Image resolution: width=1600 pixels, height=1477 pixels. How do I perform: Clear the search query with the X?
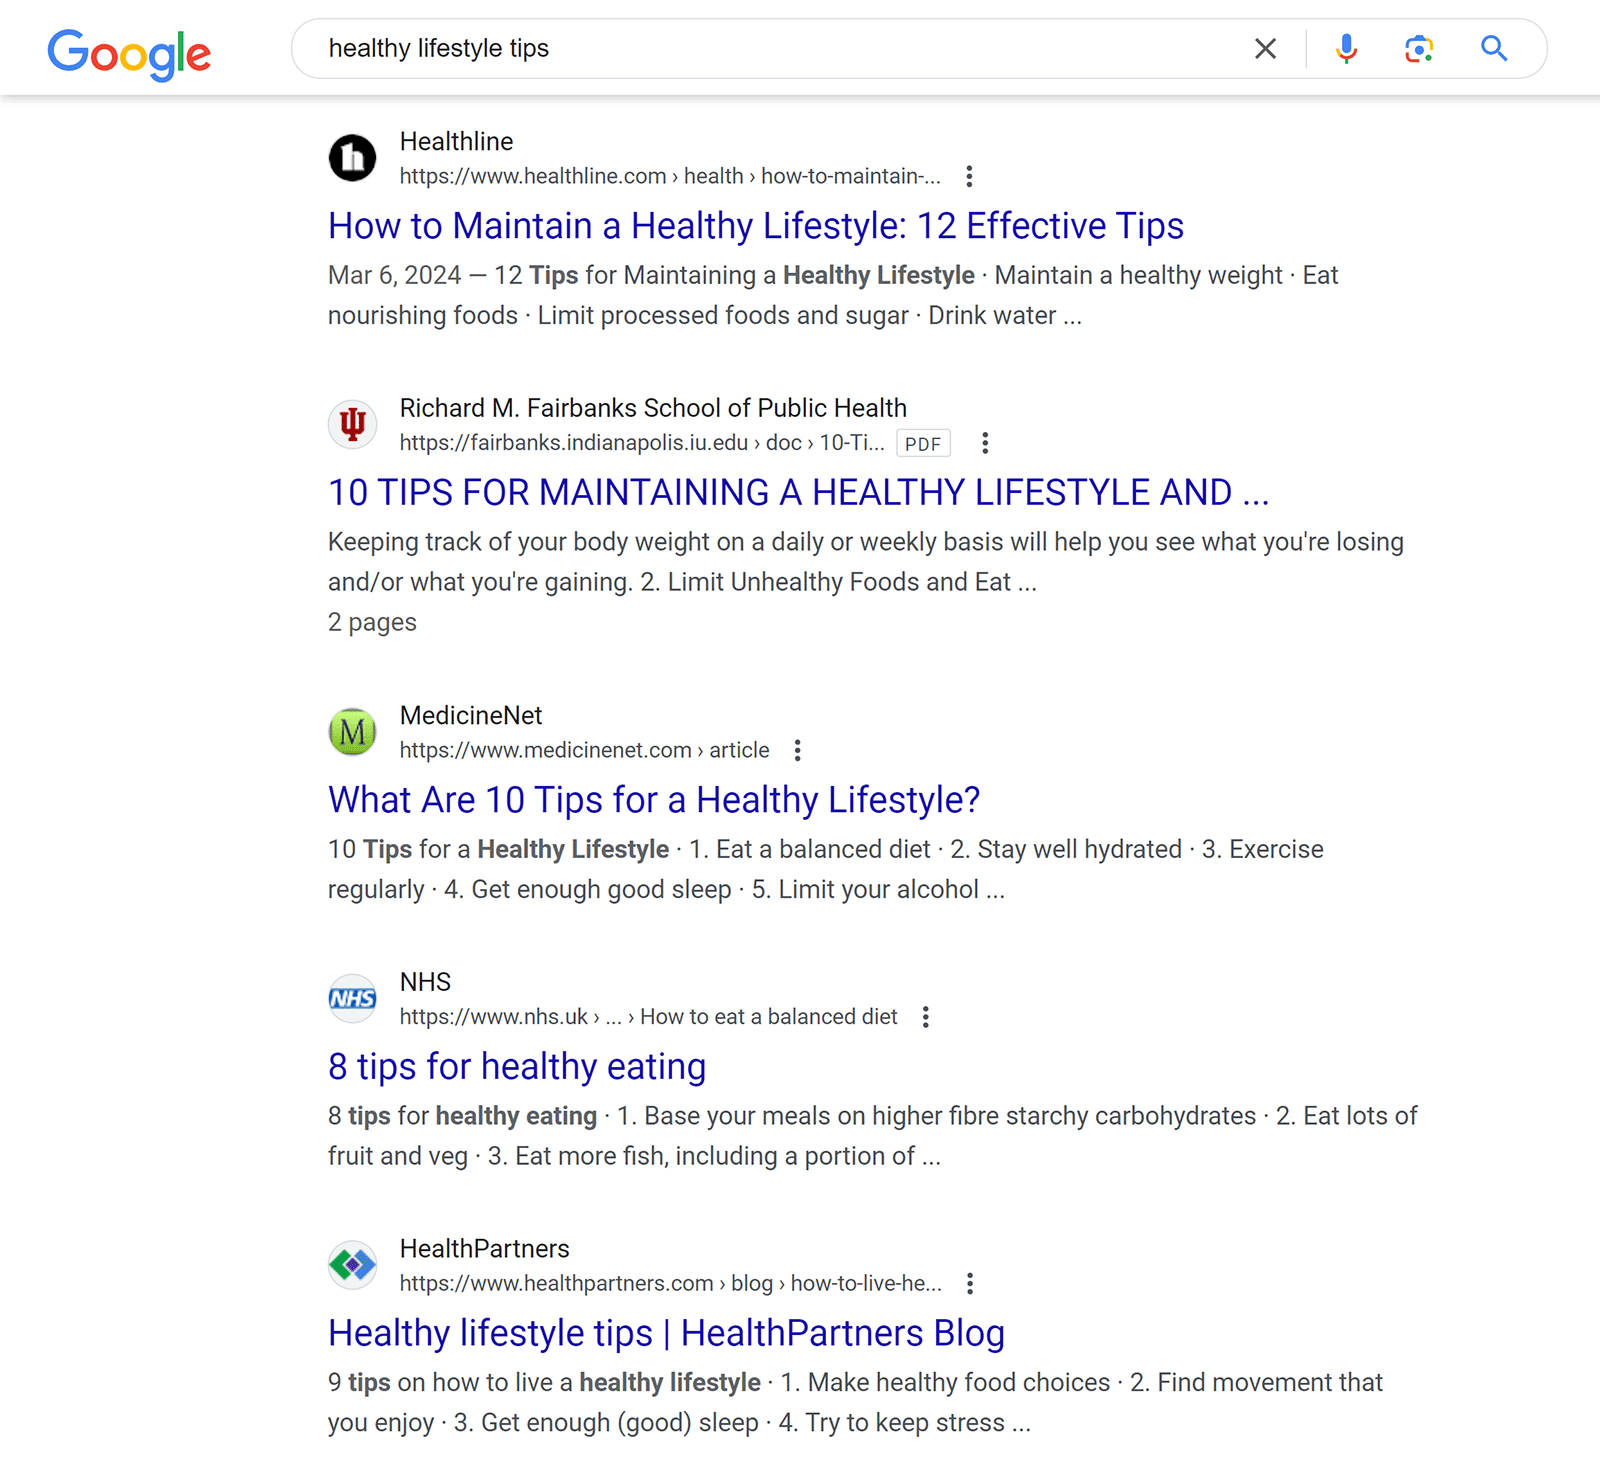click(1264, 48)
